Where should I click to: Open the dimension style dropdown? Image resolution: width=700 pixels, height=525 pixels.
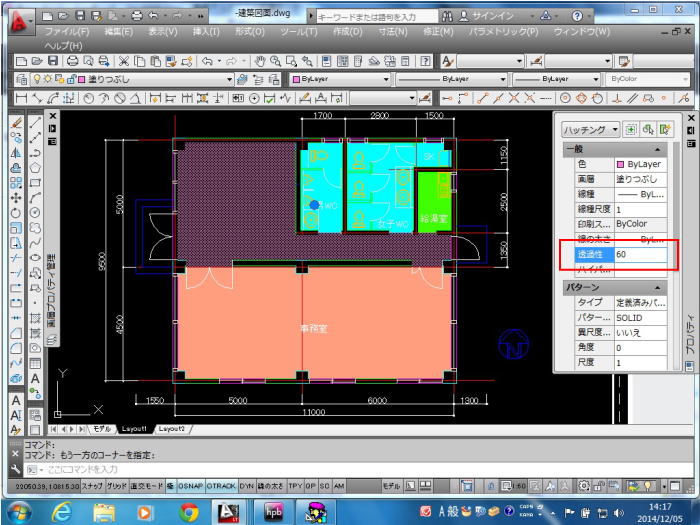pos(383,98)
